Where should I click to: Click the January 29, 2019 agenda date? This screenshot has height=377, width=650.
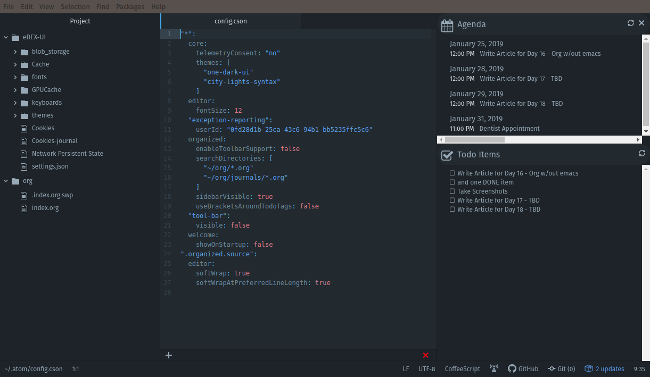476,94
